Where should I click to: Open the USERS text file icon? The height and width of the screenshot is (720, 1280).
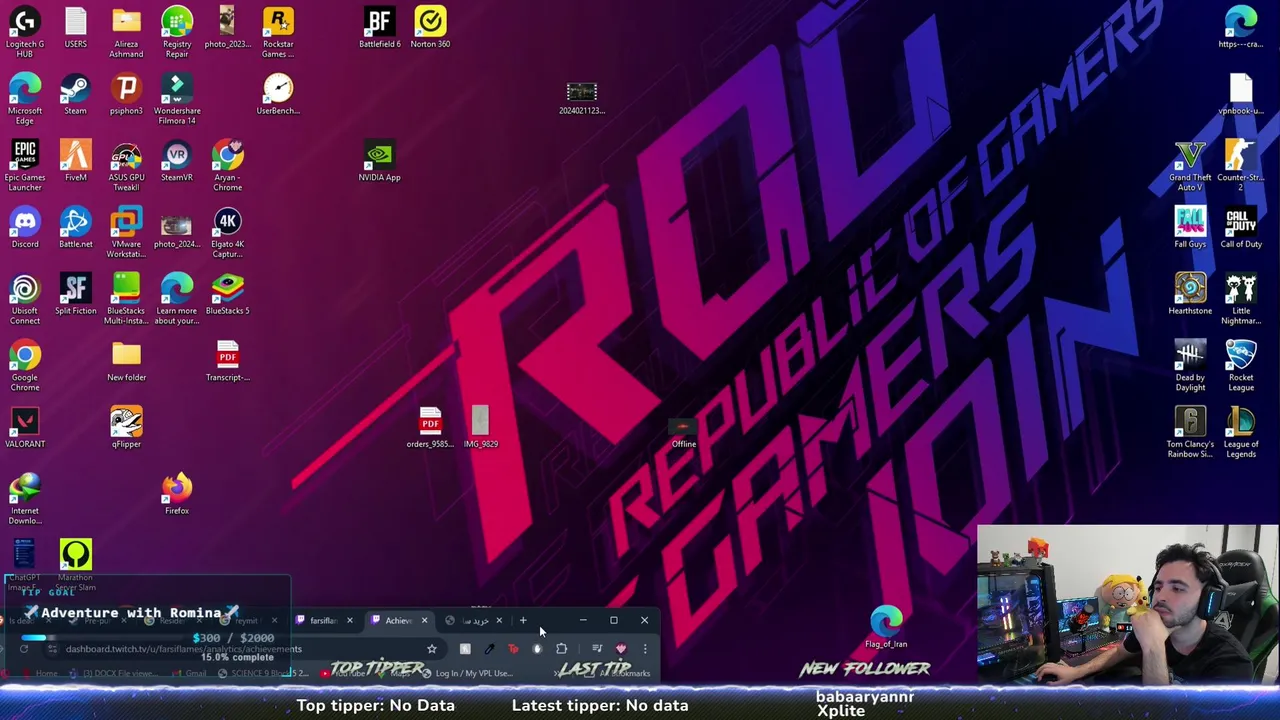pos(75,28)
